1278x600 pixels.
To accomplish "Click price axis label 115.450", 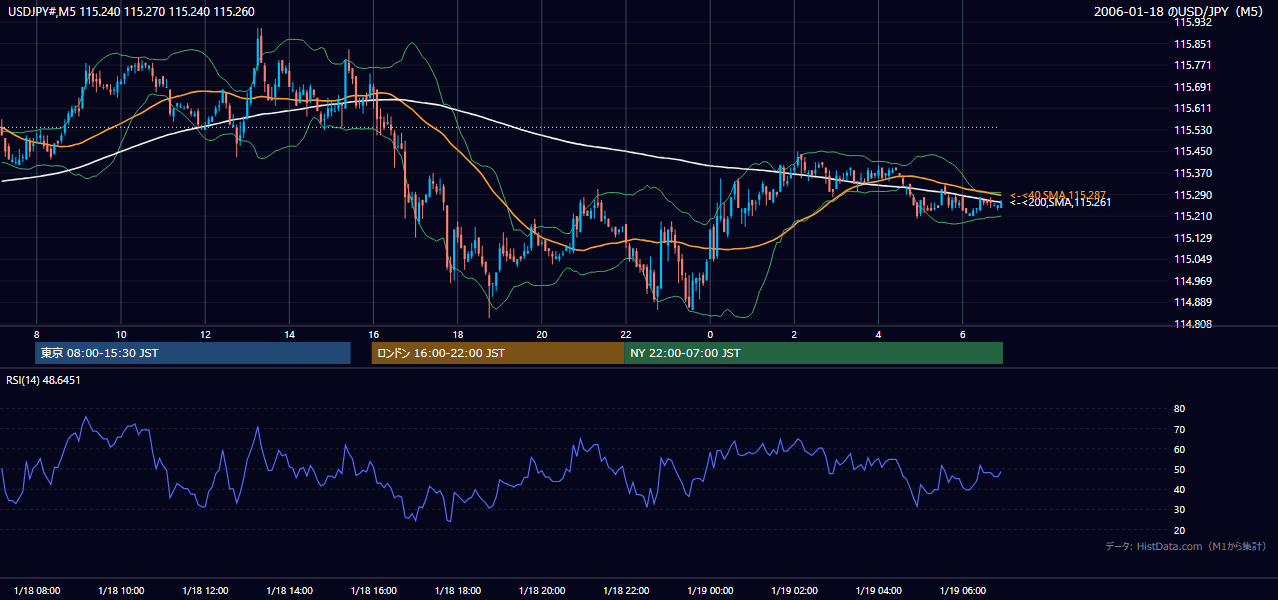I will pos(1193,151).
